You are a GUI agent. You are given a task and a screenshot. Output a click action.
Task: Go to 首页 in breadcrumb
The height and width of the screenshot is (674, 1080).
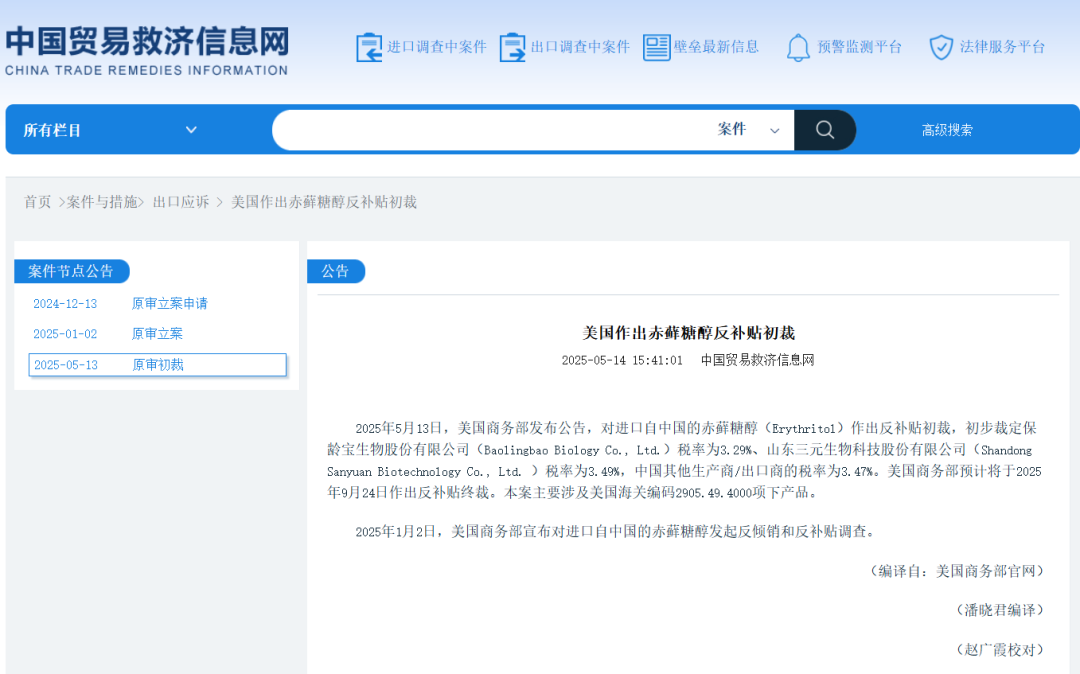pos(38,202)
